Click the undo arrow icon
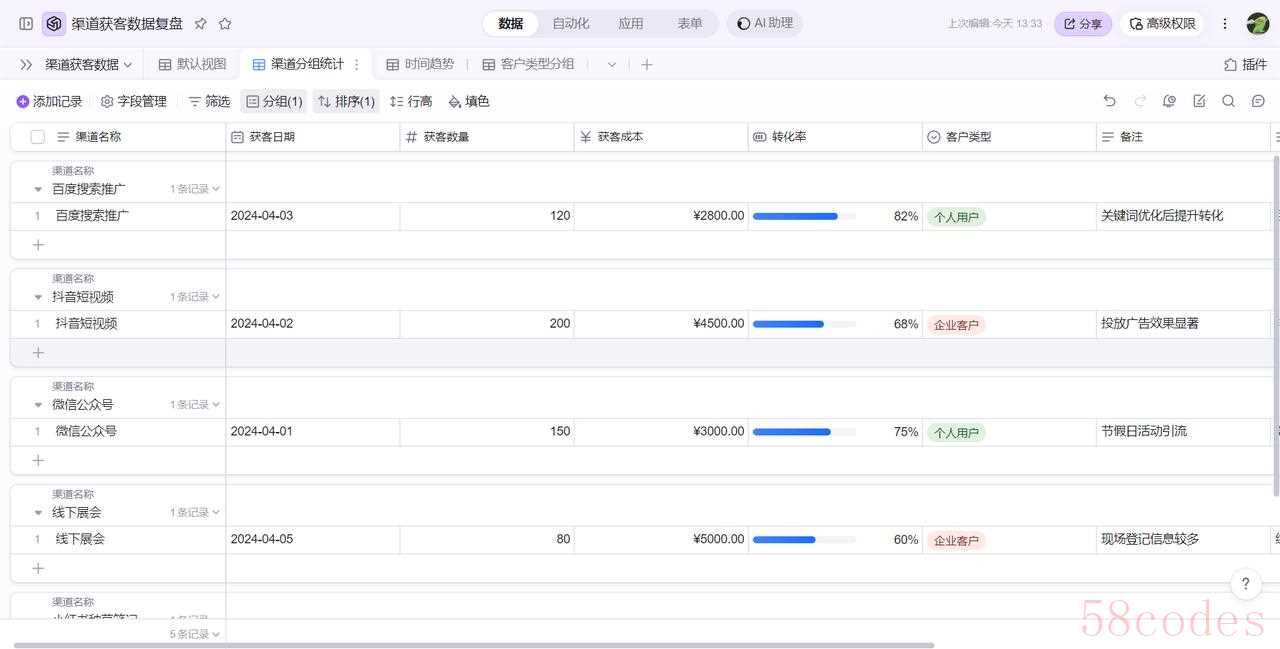The width and height of the screenshot is (1280, 649). 1109,101
